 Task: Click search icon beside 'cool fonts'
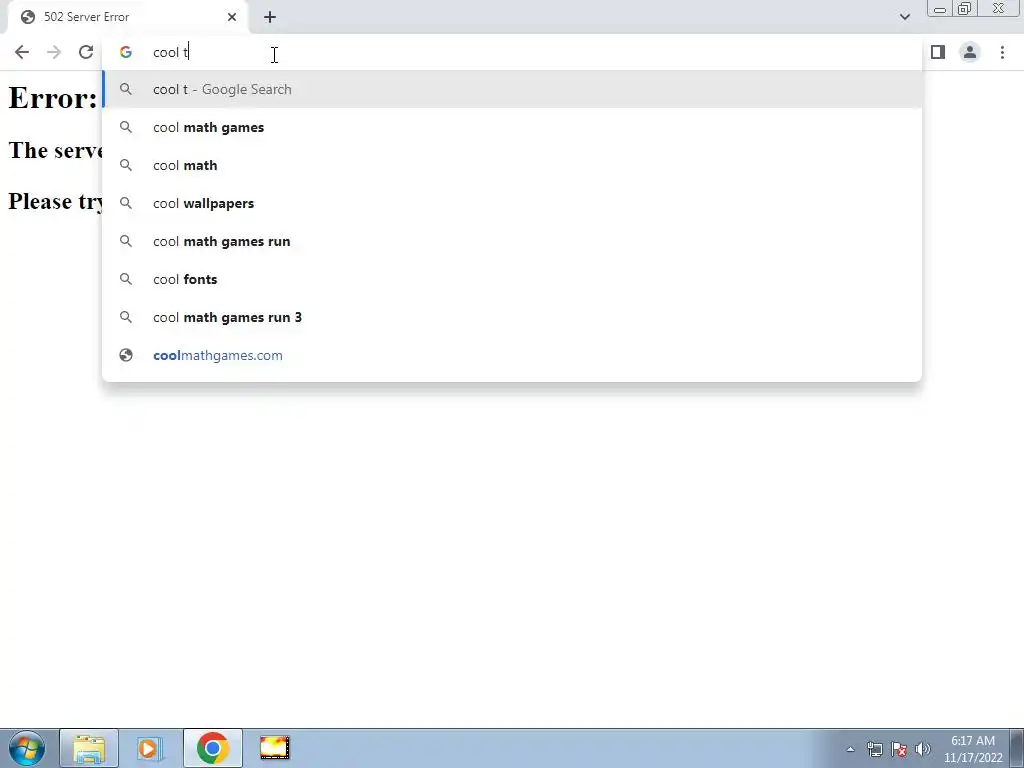[126, 279]
